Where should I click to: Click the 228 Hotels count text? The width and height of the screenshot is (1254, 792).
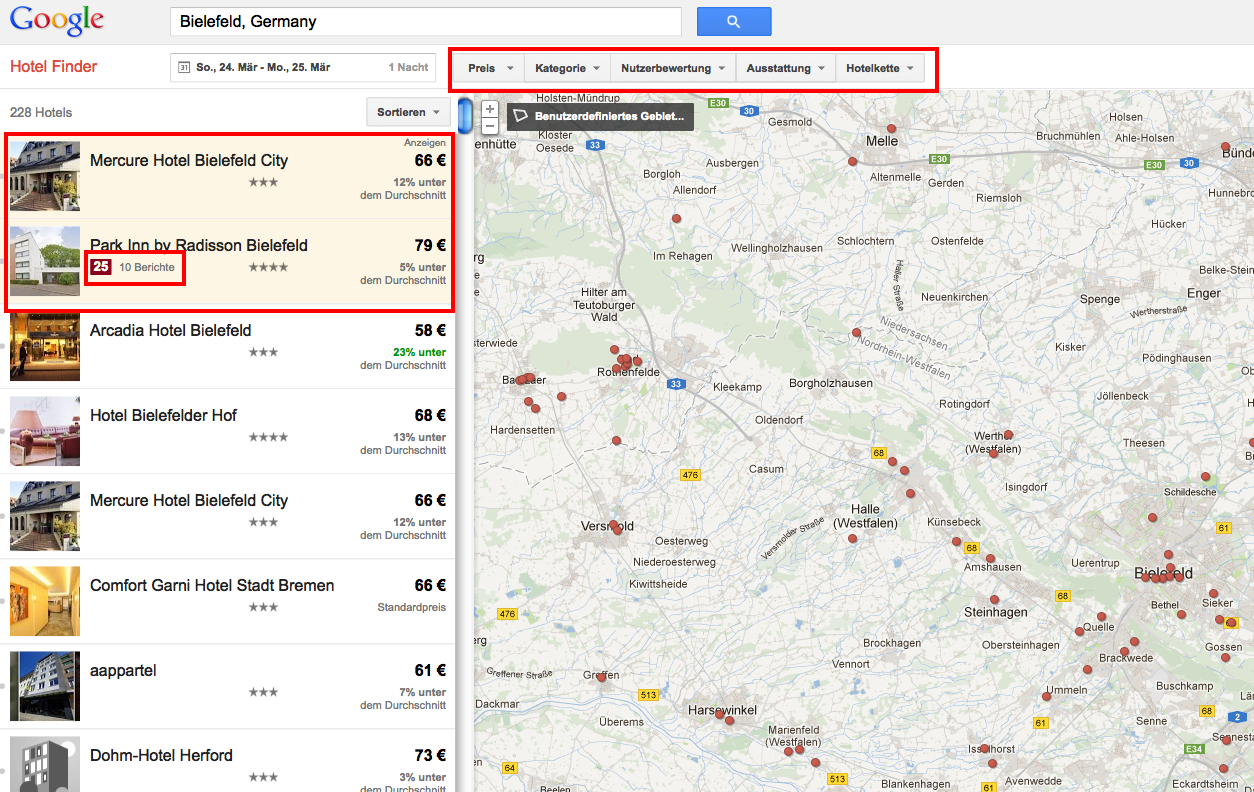pos(41,112)
